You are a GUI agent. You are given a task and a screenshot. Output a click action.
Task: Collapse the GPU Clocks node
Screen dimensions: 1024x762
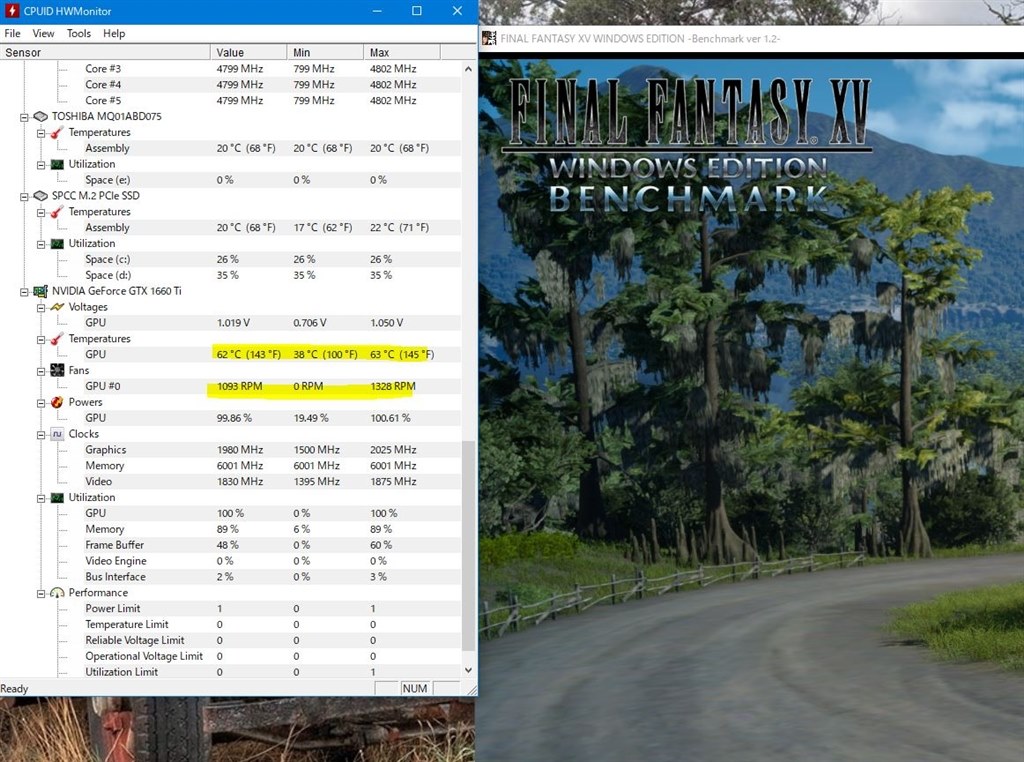tap(40, 435)
